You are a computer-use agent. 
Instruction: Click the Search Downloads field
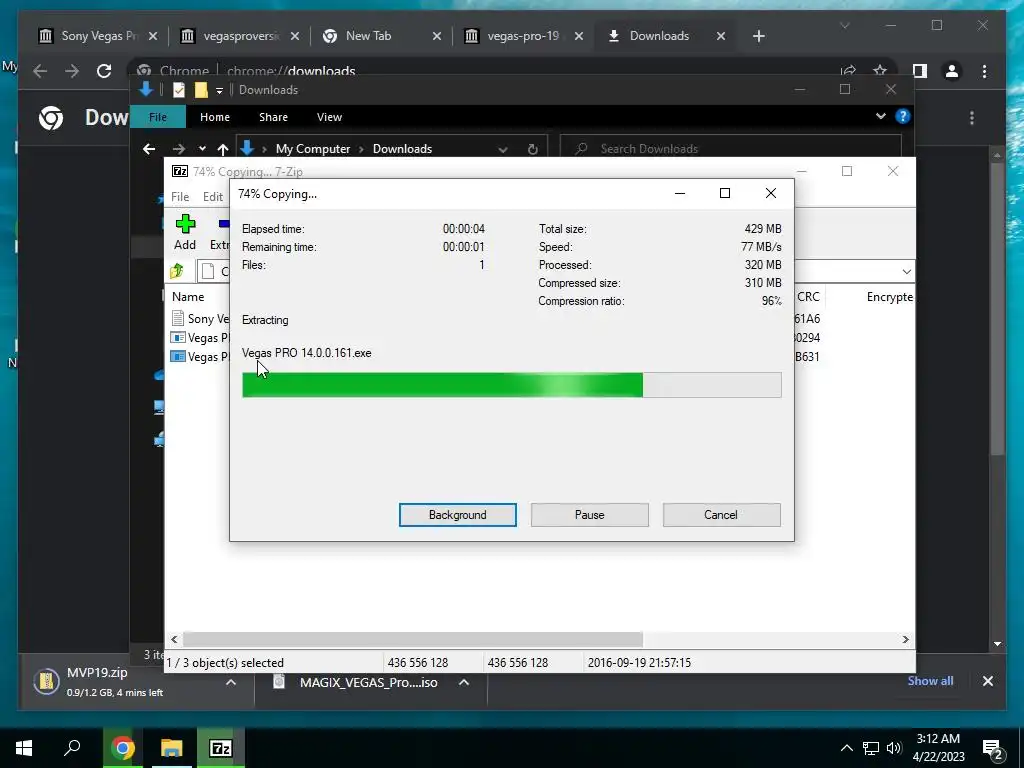pos(731,149)
